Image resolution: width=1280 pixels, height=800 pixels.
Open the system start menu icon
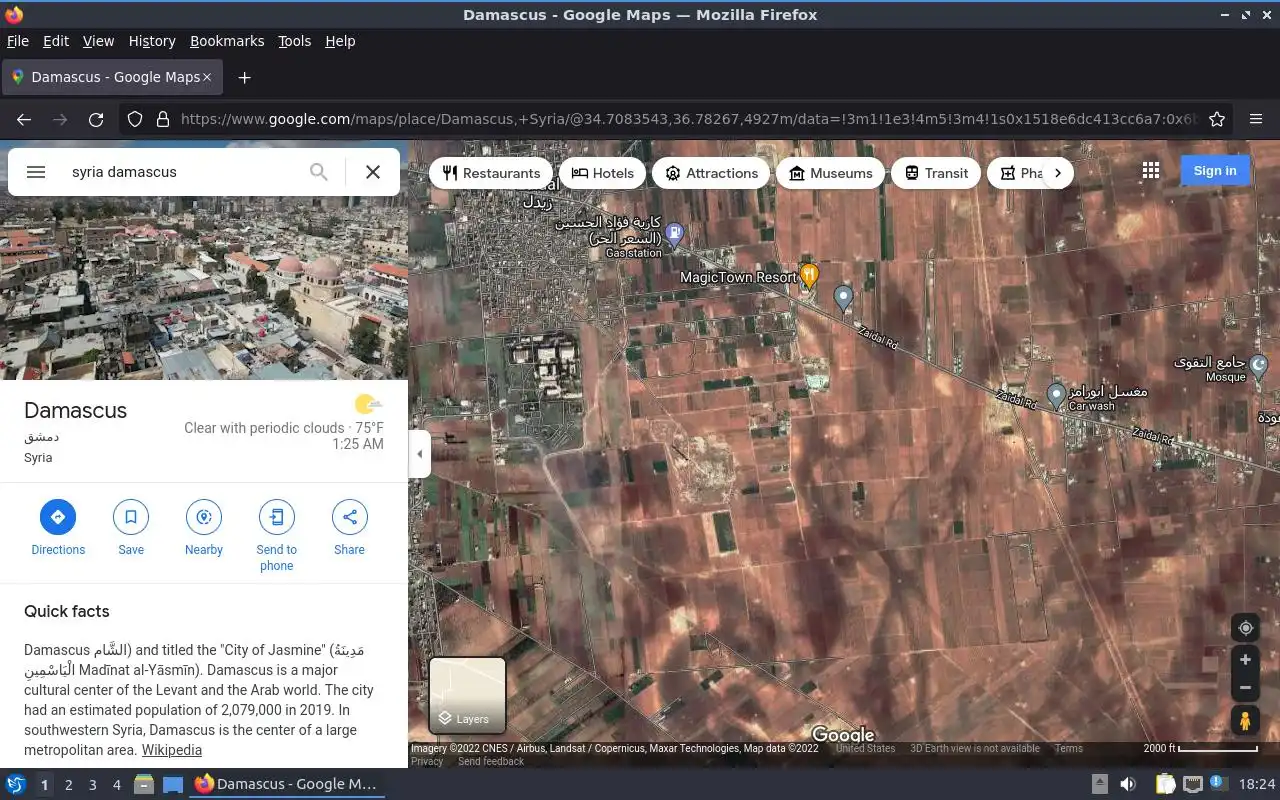tap(16, 785)
